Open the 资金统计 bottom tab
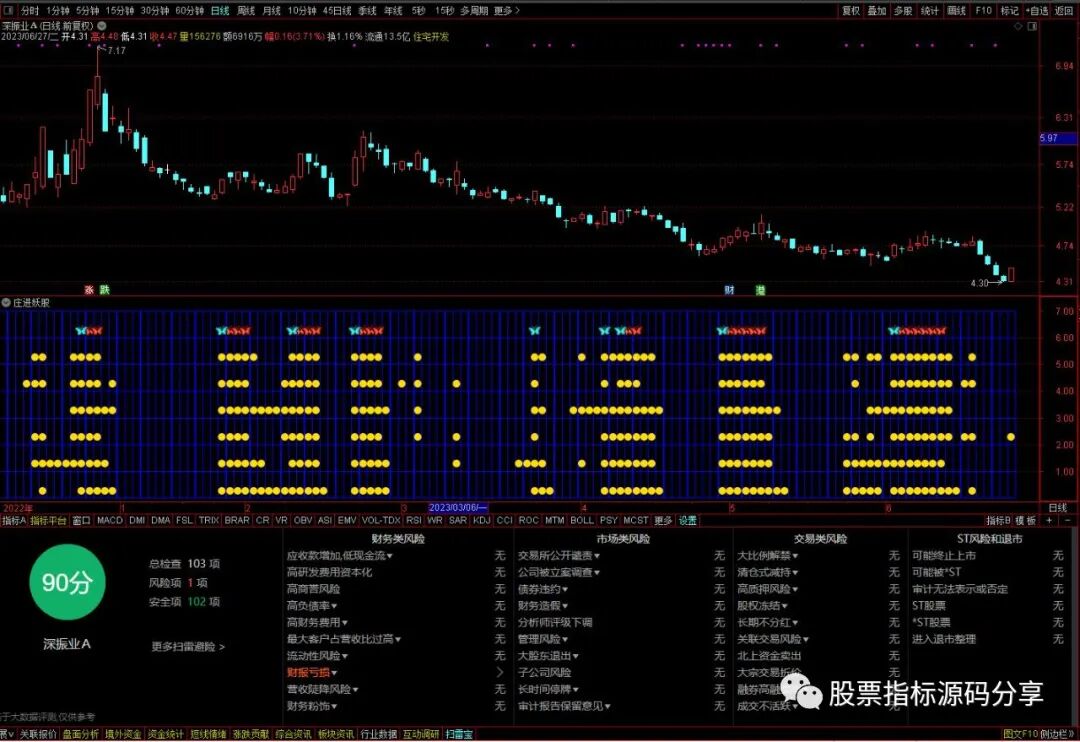Screen dimensions: 1080x742 165,734
